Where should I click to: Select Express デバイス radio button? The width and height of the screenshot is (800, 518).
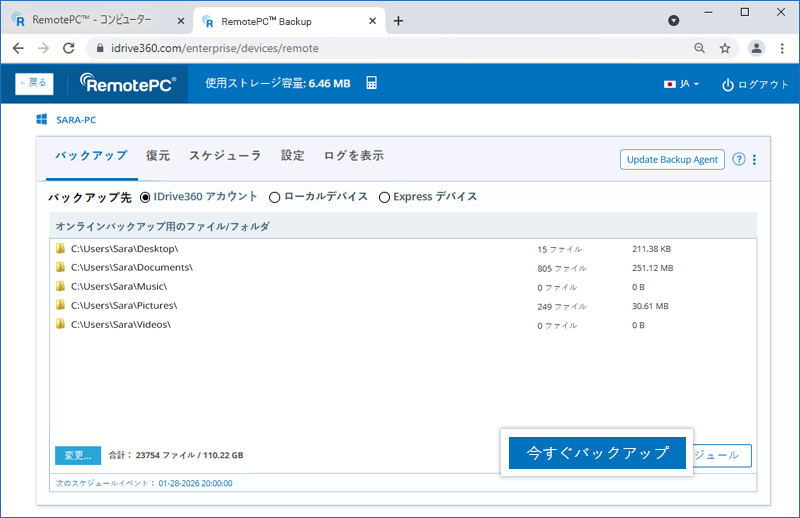coord(384,197)
